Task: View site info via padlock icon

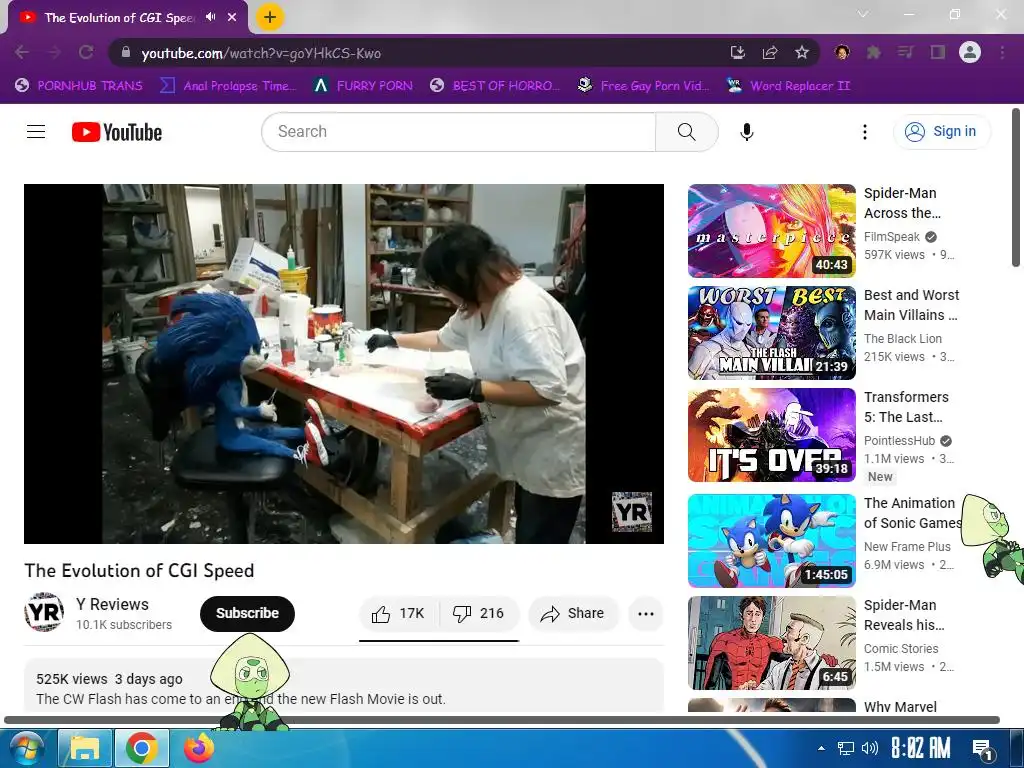Action: pyautogui.click(x=126, y=52)
